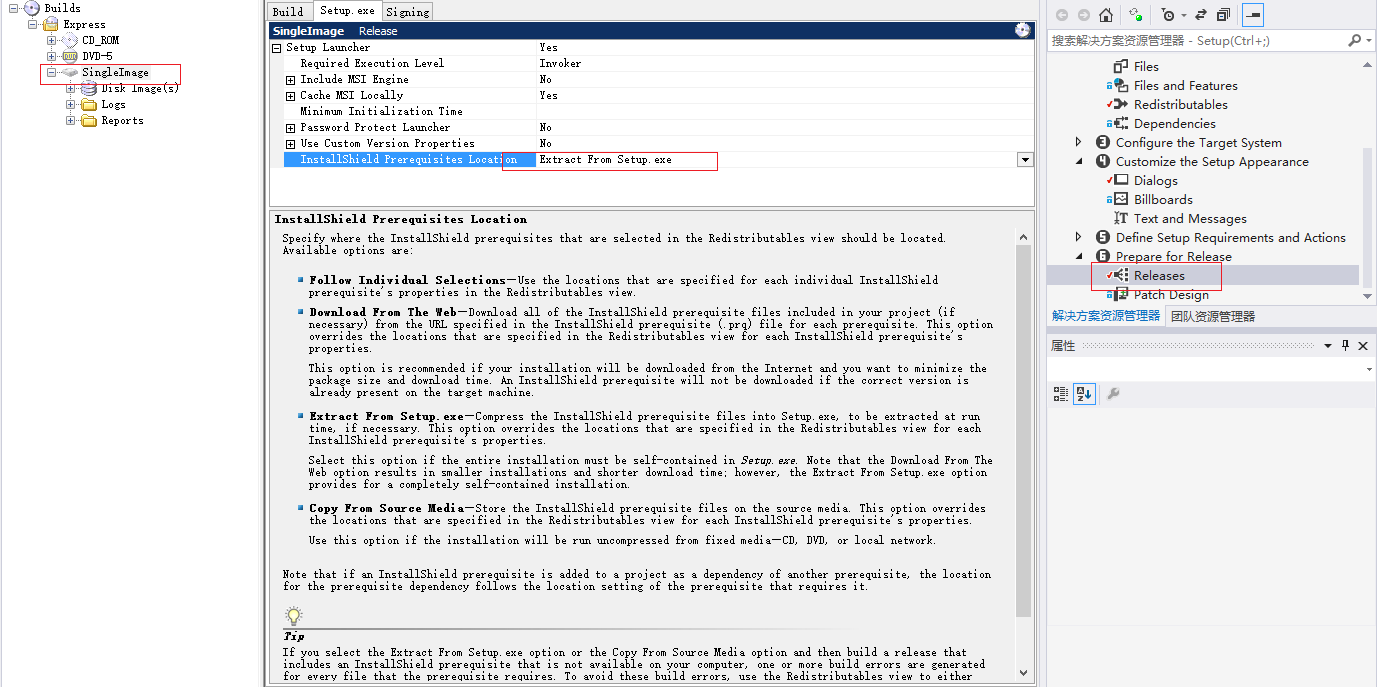Image resolution: width=1377 pixels, height=687 pixels.
Task: Click the double-arrow Sync views icon
Action: pos(1200,14)
